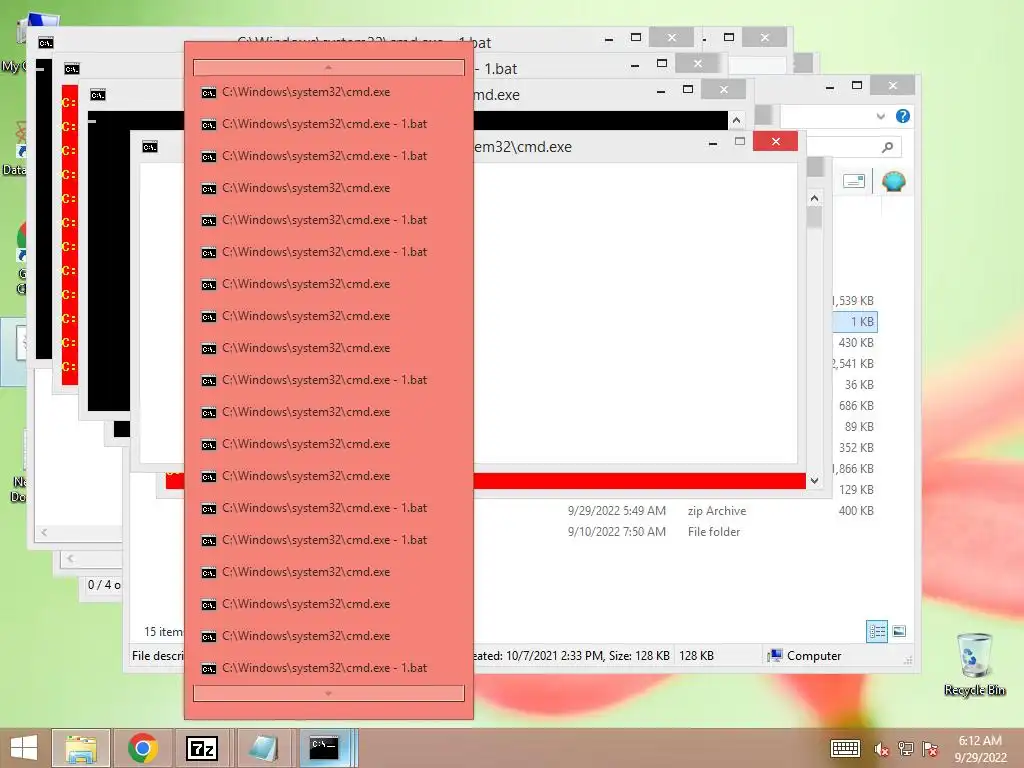Open 7-Zip from the taskbar
Image resolution: width=1024 pixels, height=768 pixels.
click(202, 748)
